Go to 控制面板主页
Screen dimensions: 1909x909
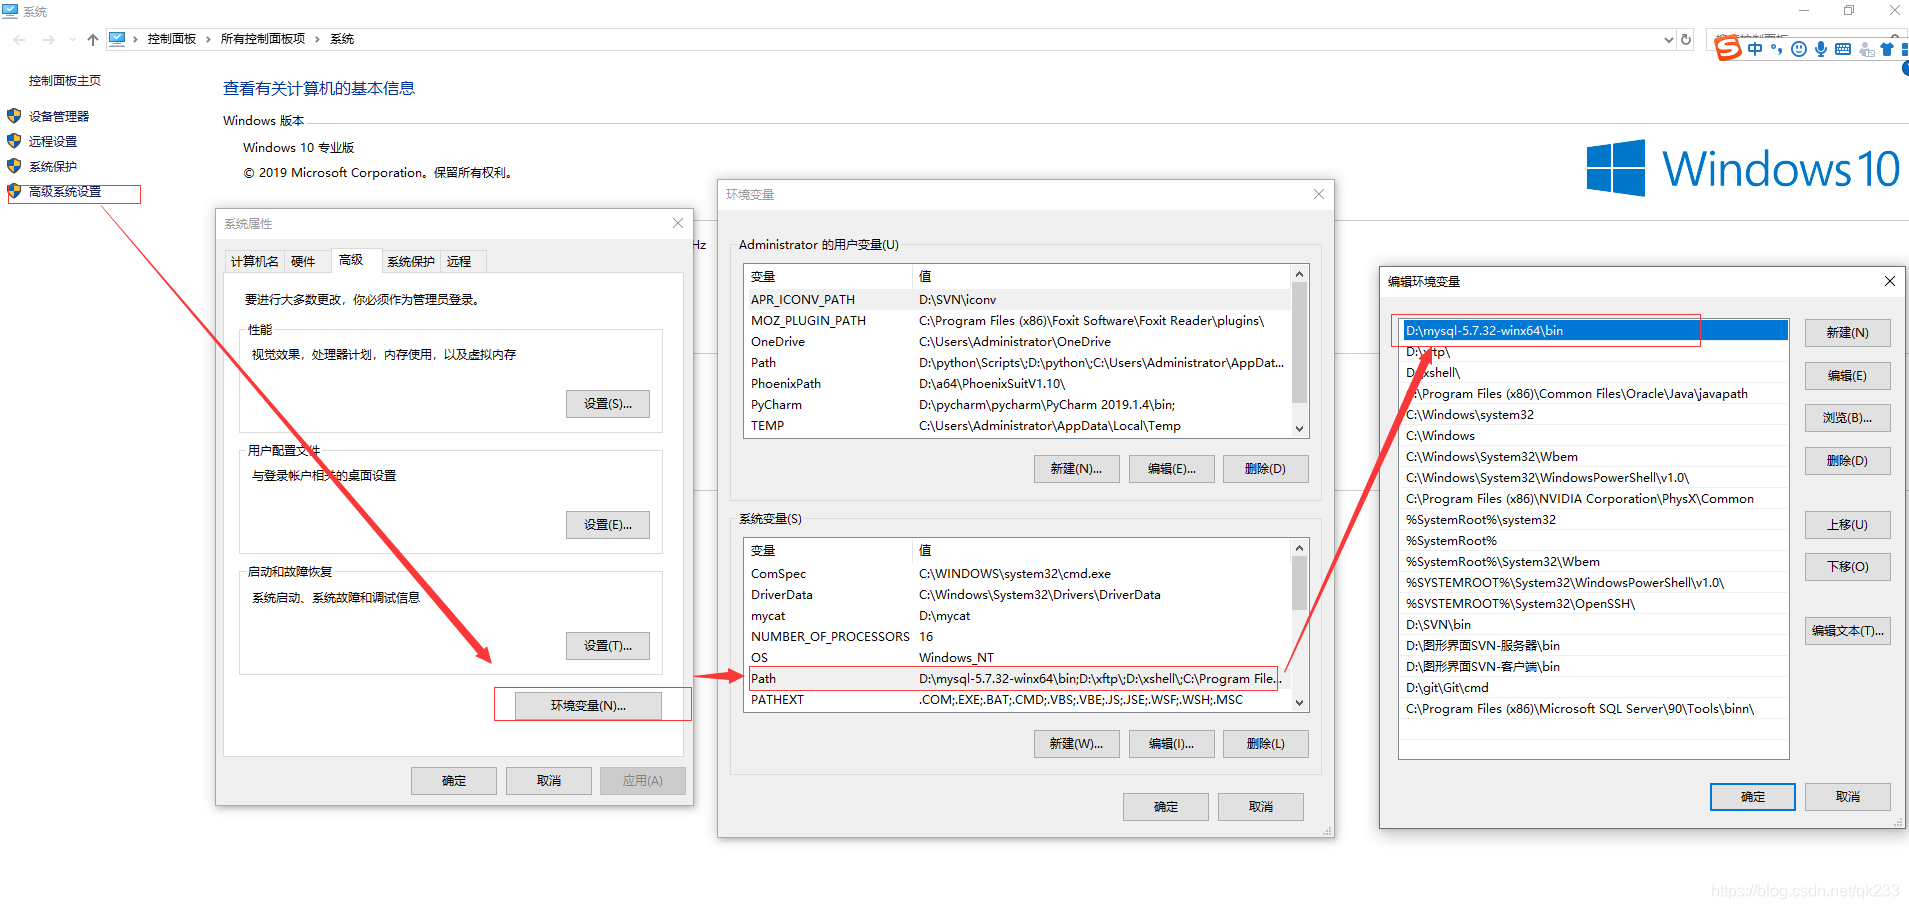pos(65,80)
